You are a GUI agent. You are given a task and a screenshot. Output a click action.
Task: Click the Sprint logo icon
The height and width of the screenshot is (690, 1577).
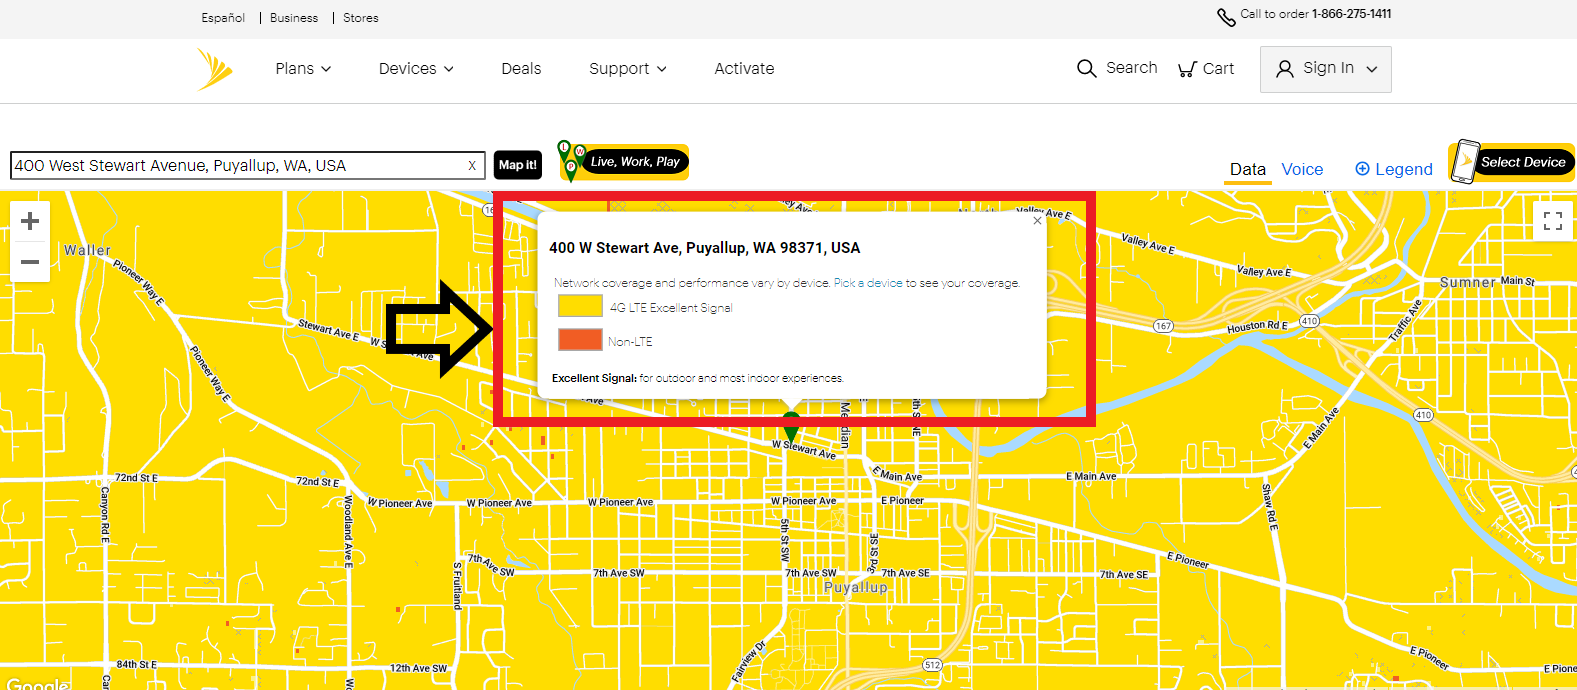pyautogui.click(x=215, y=69)
